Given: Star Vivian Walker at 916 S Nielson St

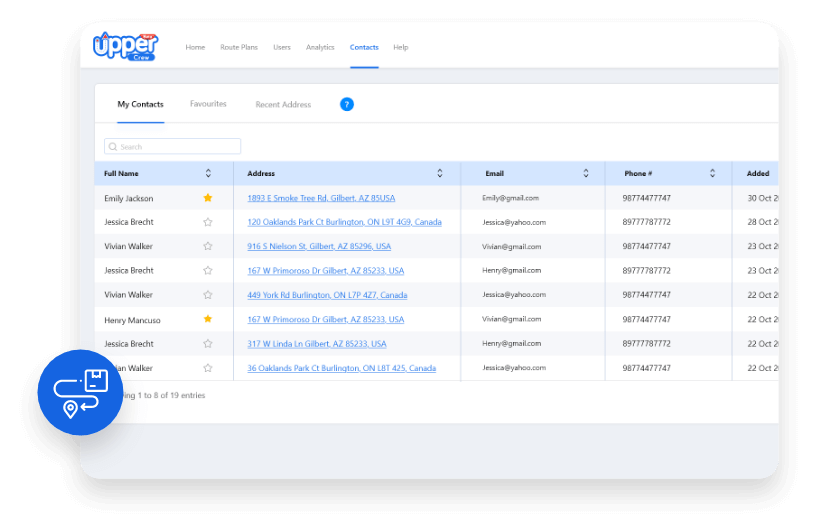Looking at the screenshot, I should (208, 246).
